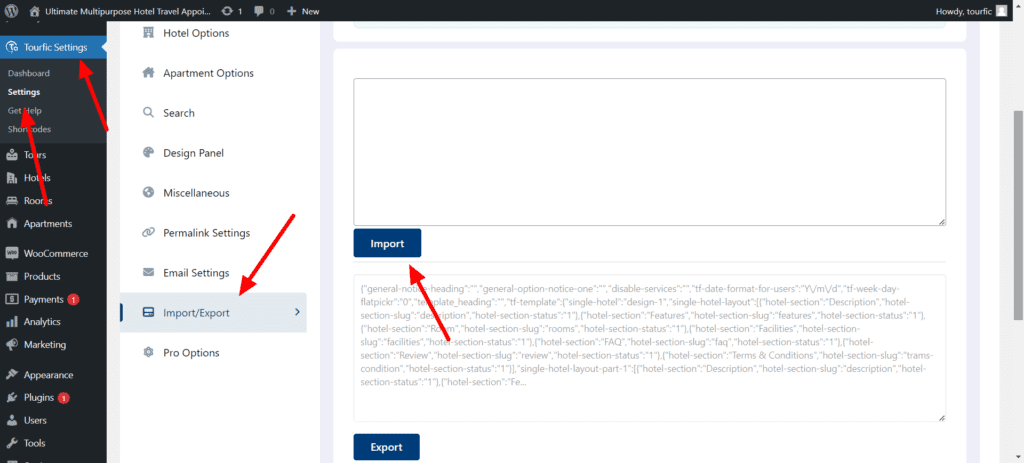The height and width of the screenshot is (463, 1024).
Task: Click the Hotel Options building icon
Action: point(148,33)
